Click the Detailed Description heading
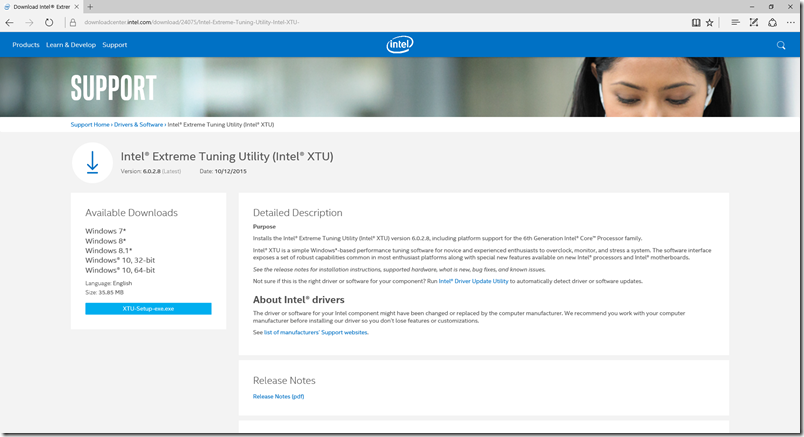 tap(297, 213)
